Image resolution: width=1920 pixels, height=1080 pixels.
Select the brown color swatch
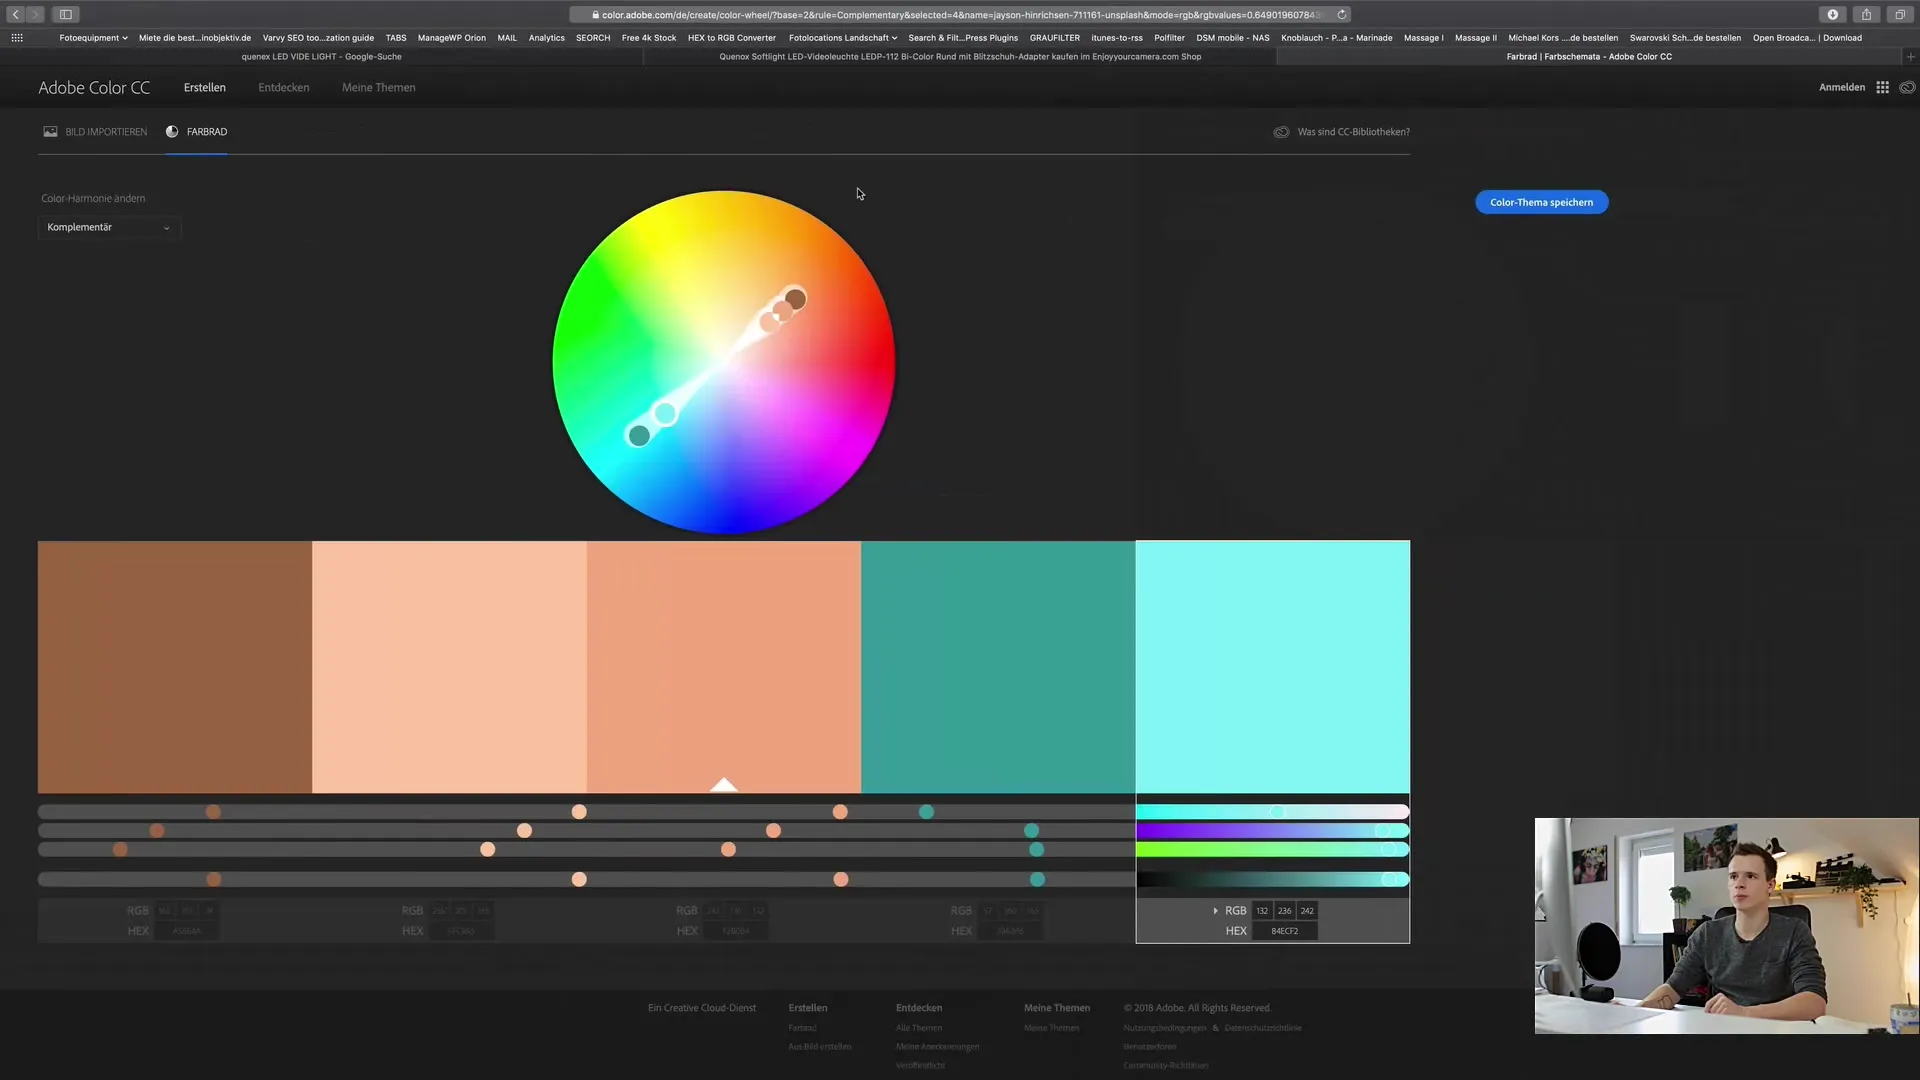(175, 667)
